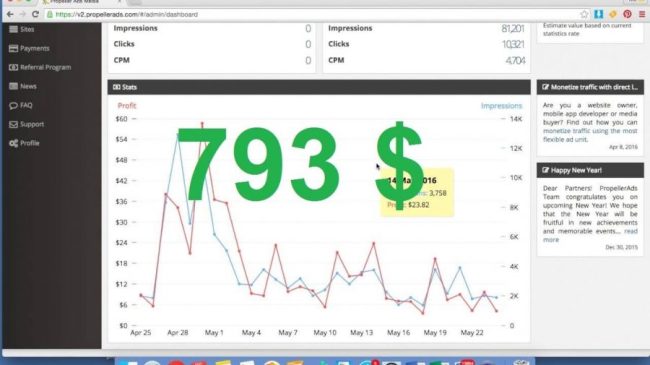Click the Sites list icon
This screenshot has width=650, height=365.
13,29
